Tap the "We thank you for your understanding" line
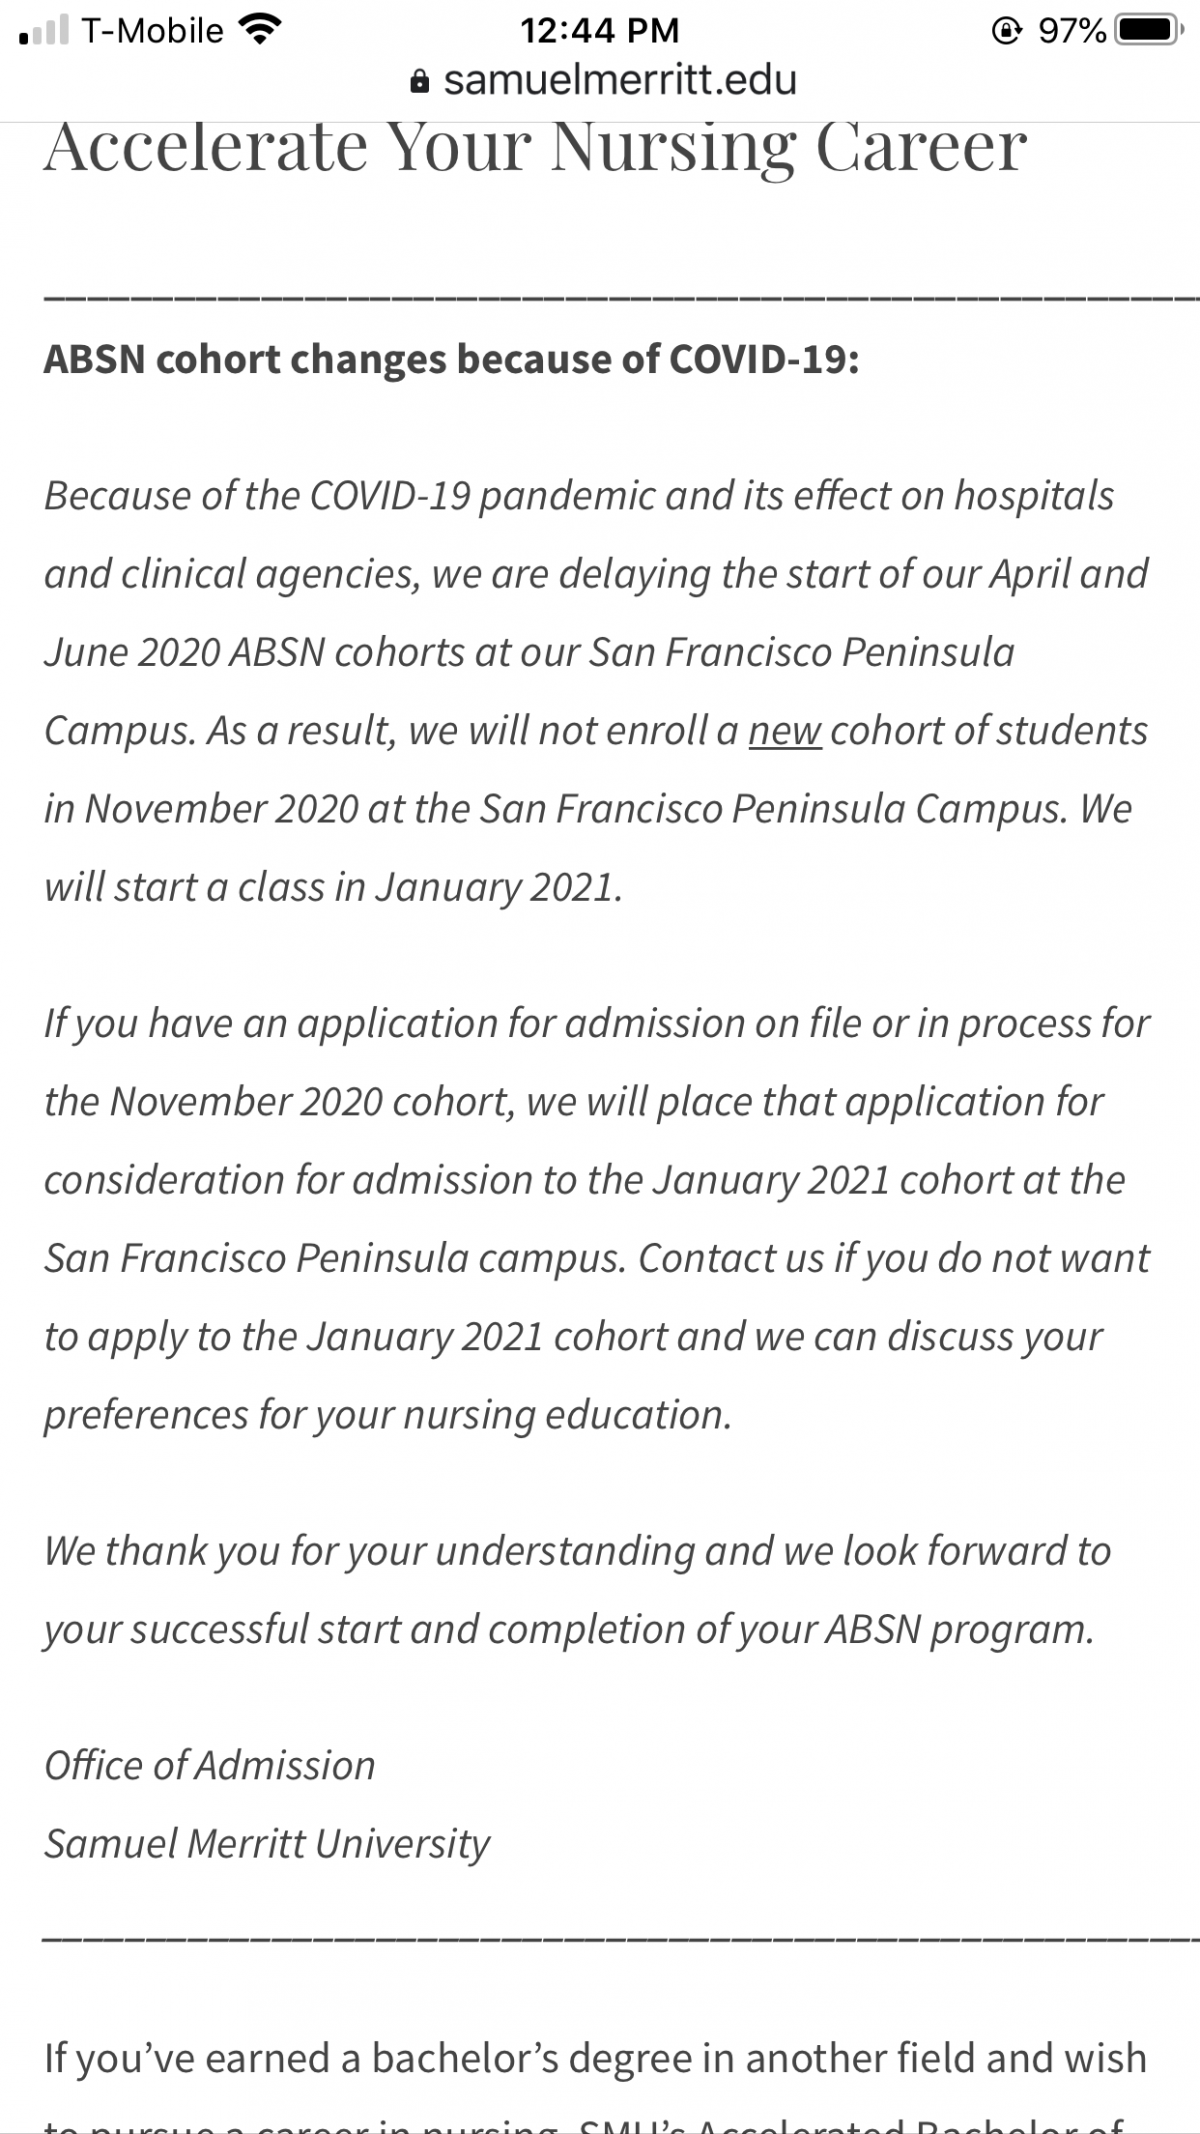 pyautogui.click(x=577, y=1551)
